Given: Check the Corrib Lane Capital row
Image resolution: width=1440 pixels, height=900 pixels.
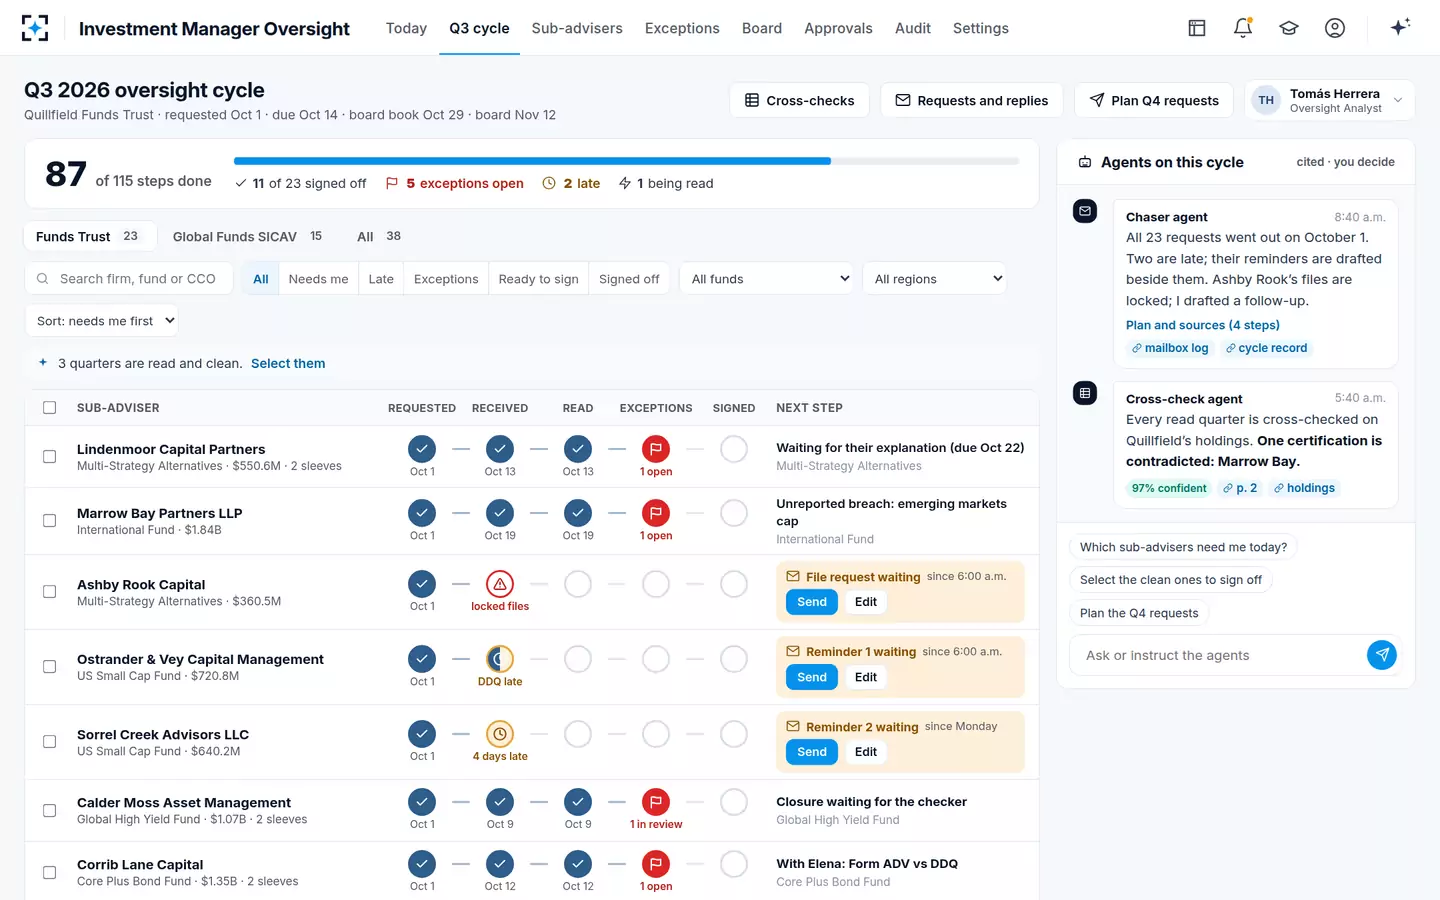Looking at the screenshot, I should (49, 872).
